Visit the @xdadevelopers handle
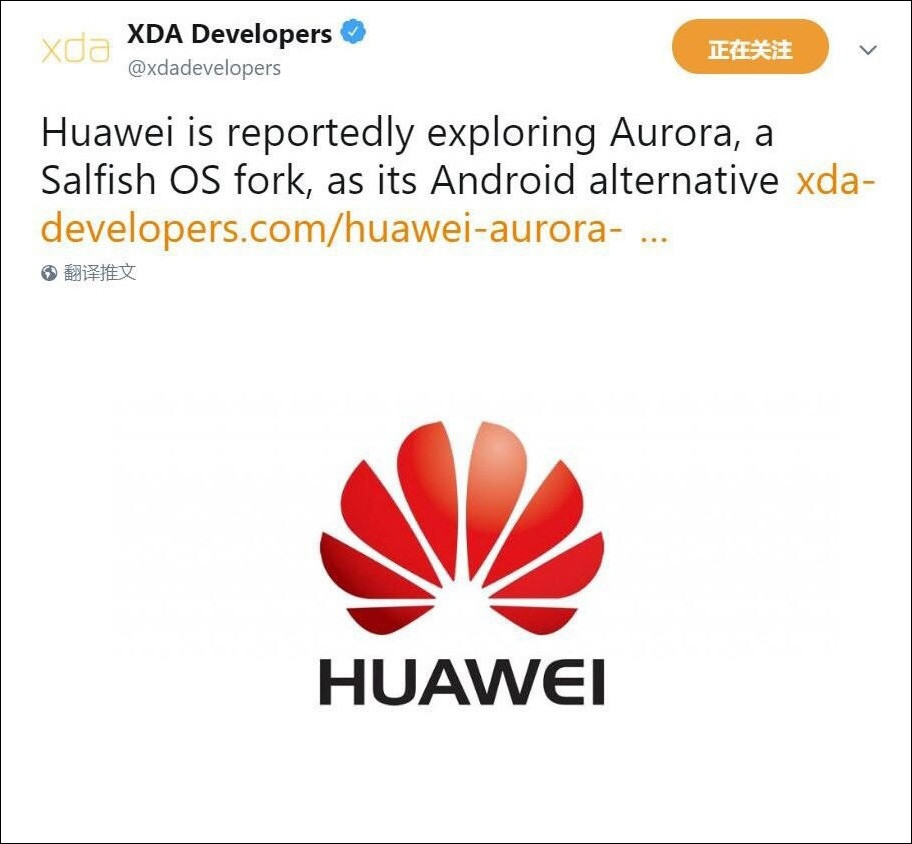The width and height of the screenshot is (912, 844). 204,68
